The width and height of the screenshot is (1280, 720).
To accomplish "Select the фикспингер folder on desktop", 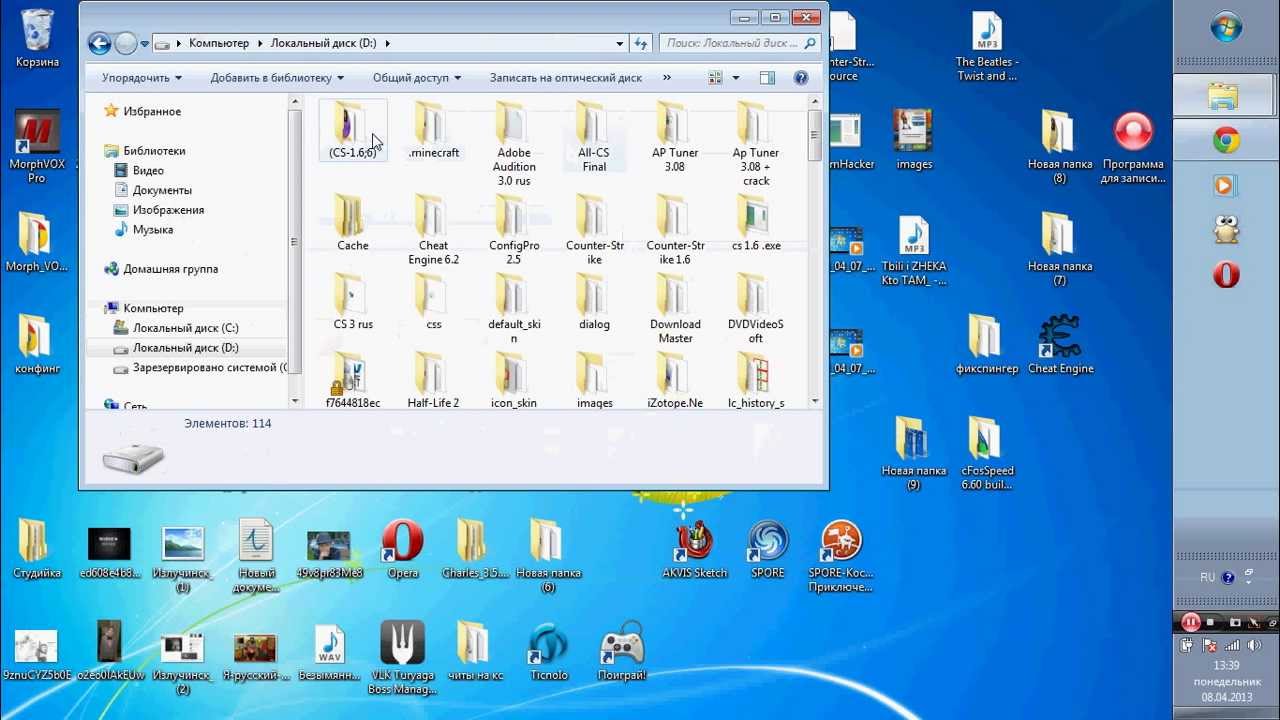I will tap(986, 345).
